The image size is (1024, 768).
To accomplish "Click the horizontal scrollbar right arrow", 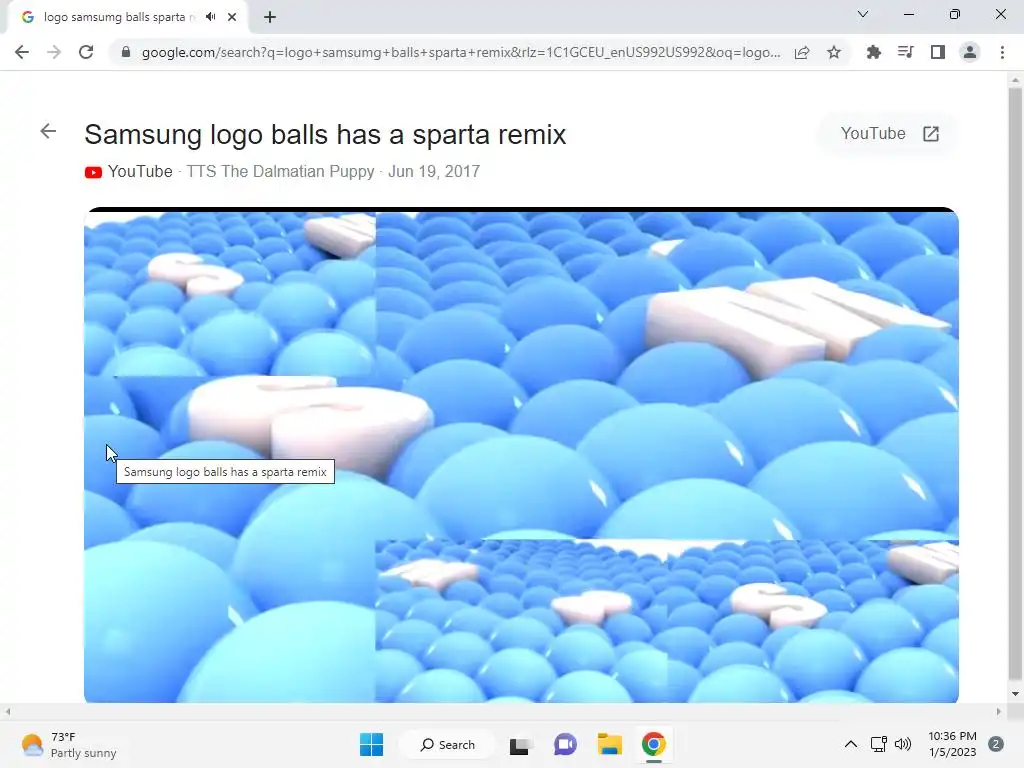I will pos(999,712).
